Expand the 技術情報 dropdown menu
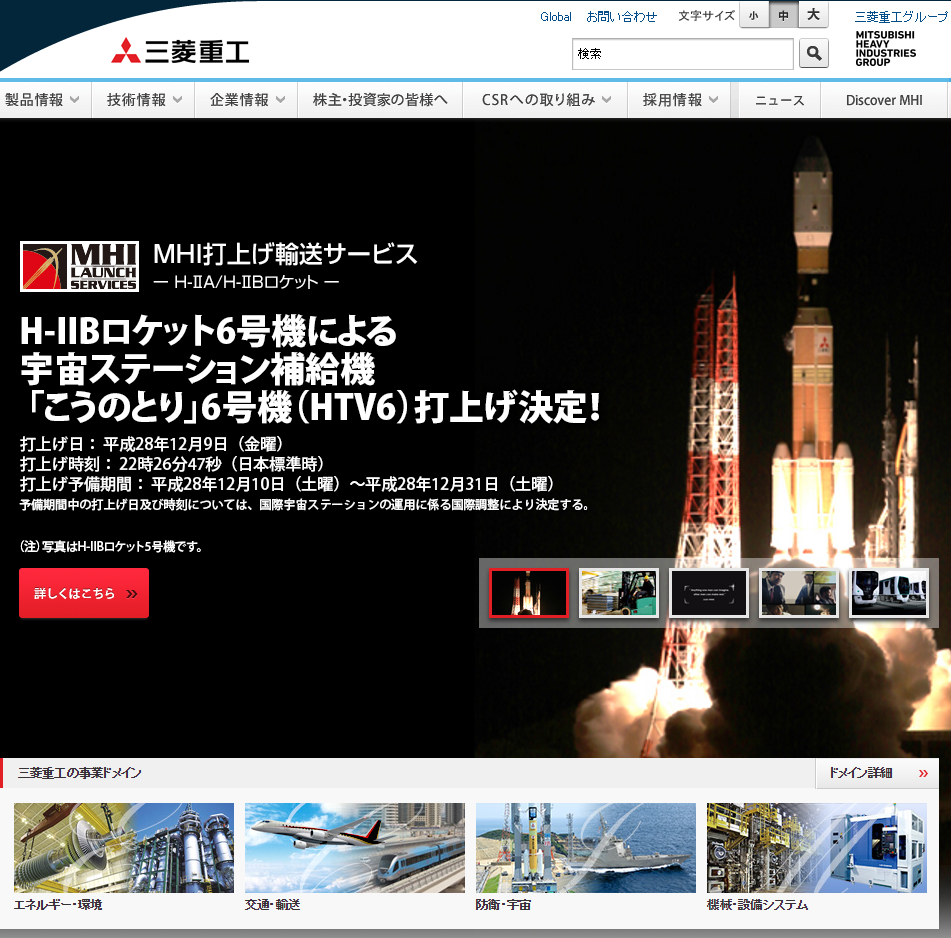This screenshot has width=951, height=938. click(x=144, y=100)
